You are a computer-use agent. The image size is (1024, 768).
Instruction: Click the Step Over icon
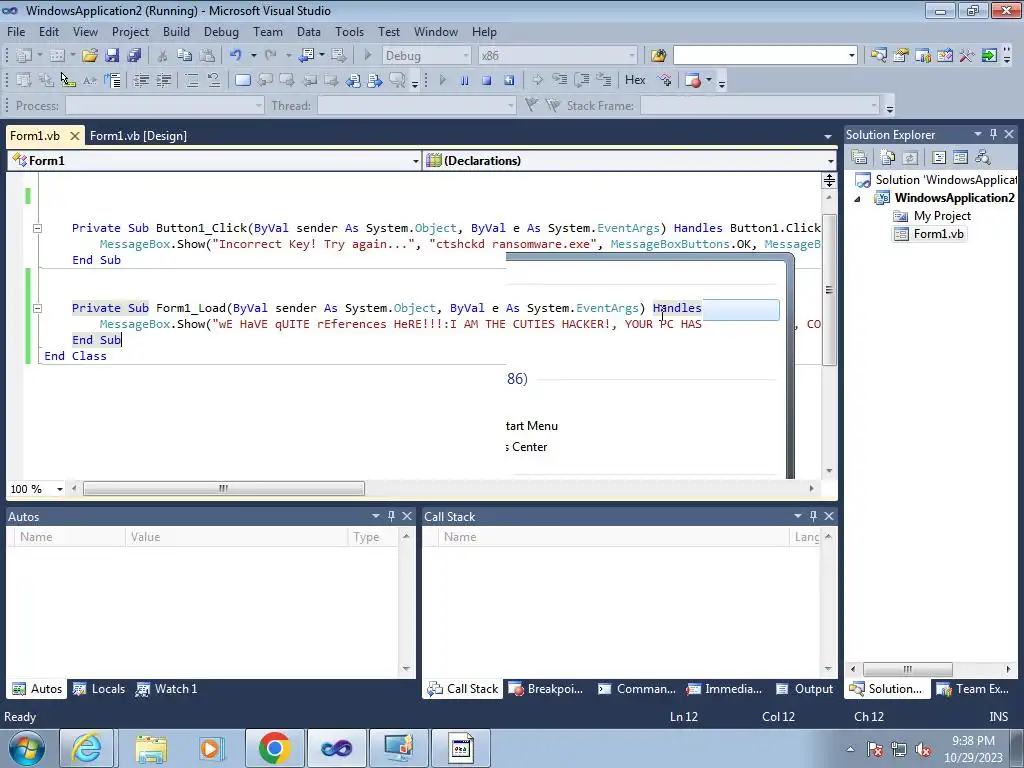(x=582, y=80)
